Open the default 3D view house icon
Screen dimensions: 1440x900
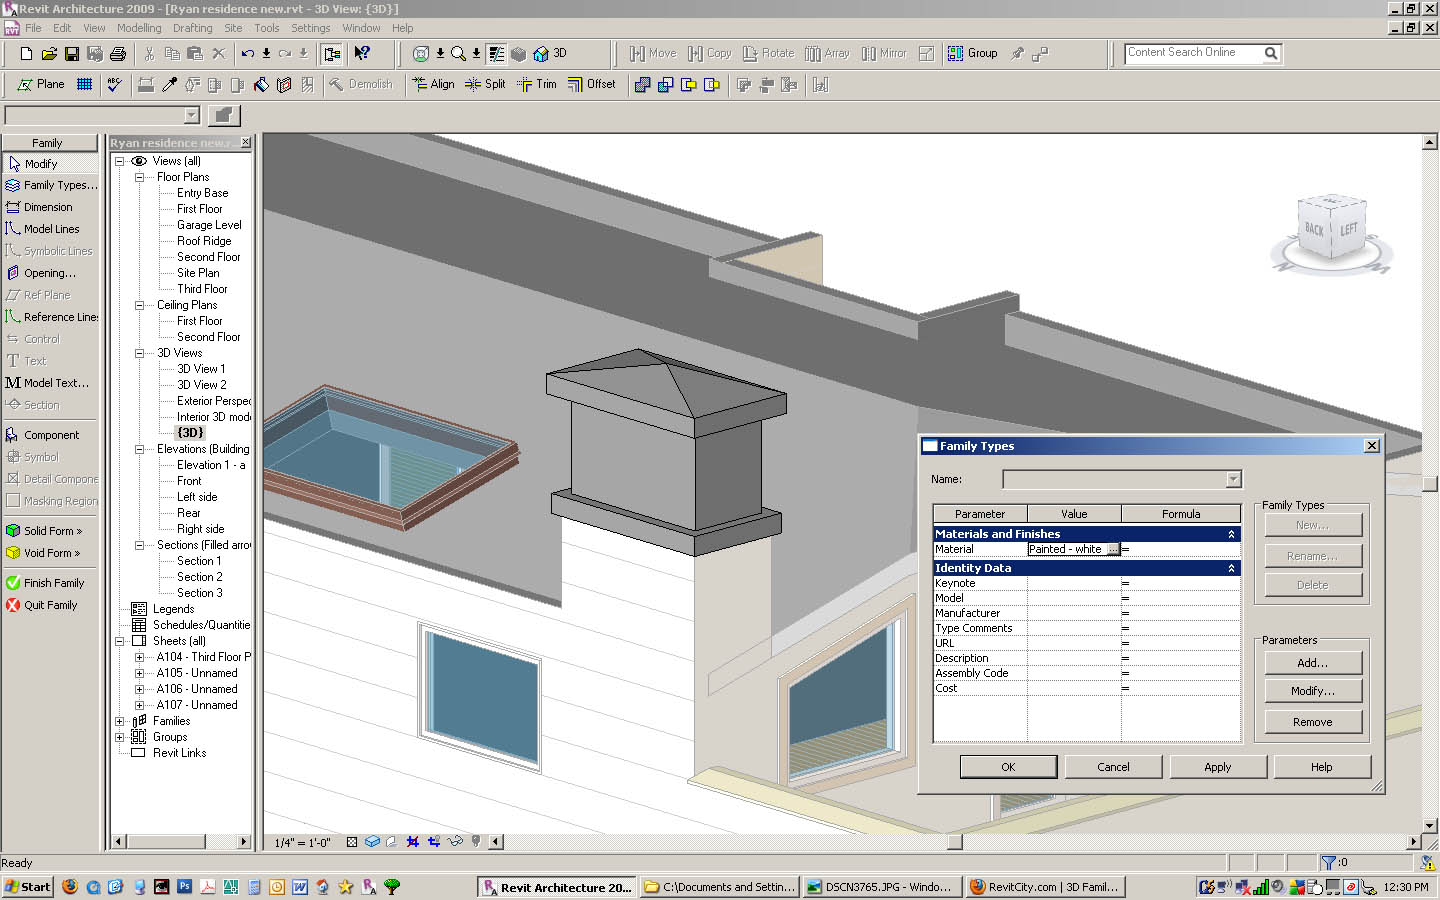point(541,54)
